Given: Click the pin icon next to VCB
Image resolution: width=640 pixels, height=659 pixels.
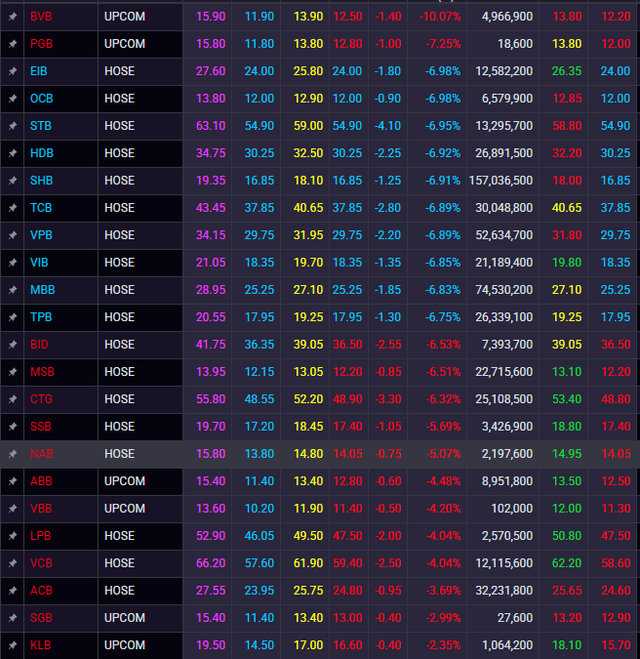Looking at the screenshot, I should coord(12,563).
